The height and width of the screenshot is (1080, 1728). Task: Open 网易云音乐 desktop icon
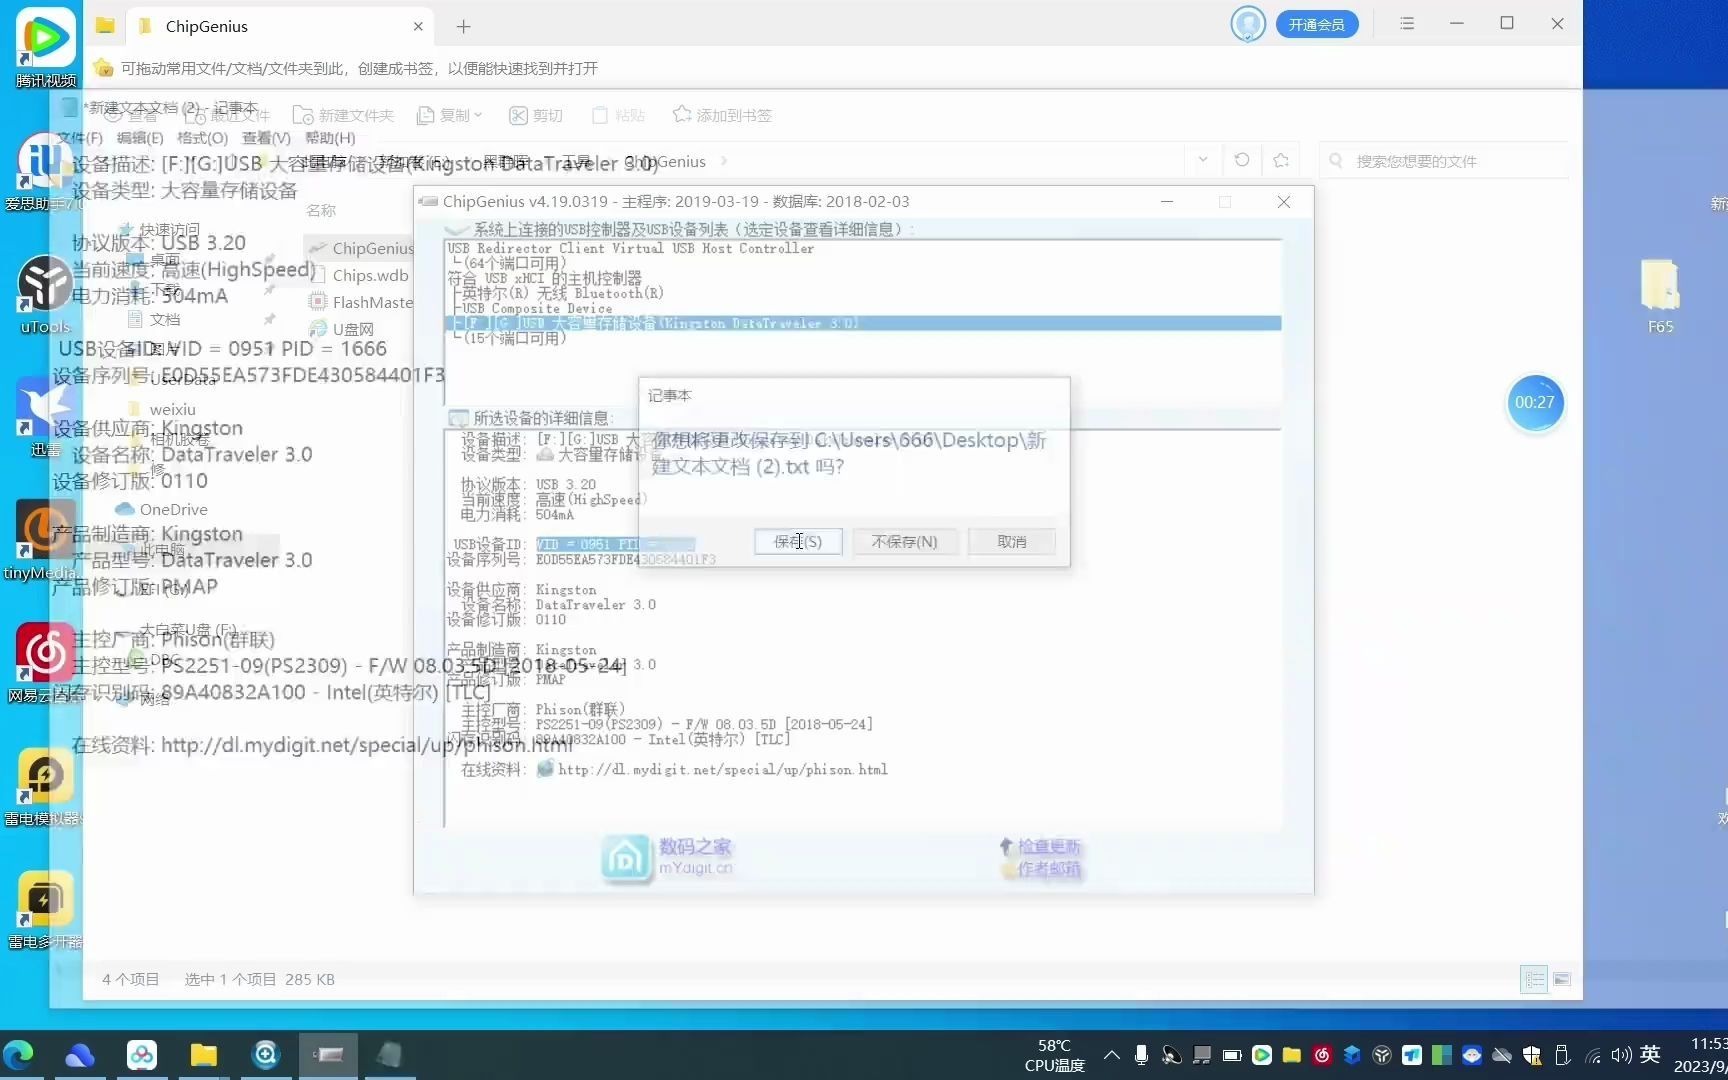[45, 662]
